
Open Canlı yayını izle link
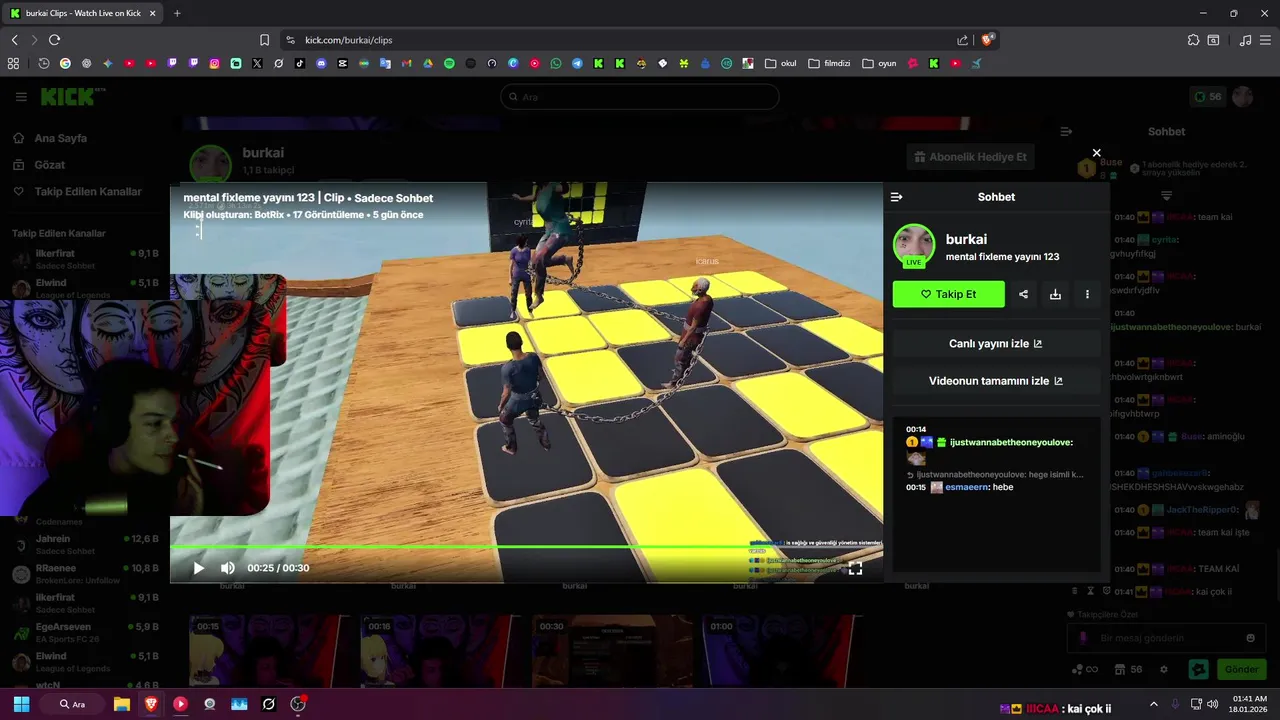[996, 343]
